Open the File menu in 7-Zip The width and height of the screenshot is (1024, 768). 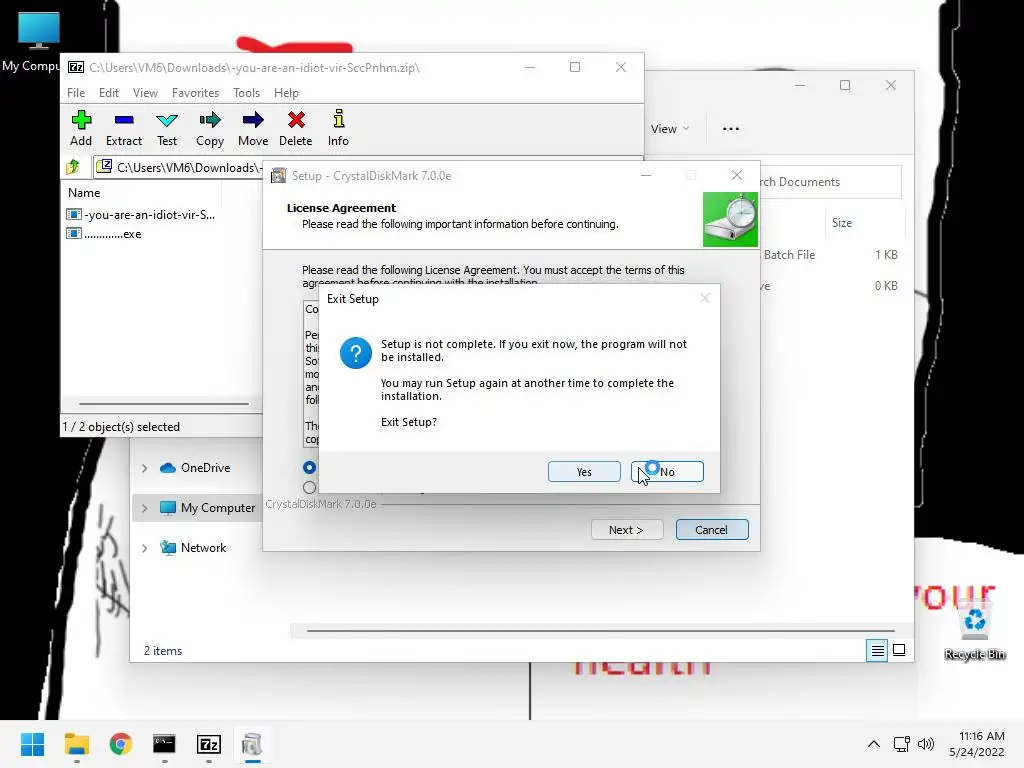[76, 93]
